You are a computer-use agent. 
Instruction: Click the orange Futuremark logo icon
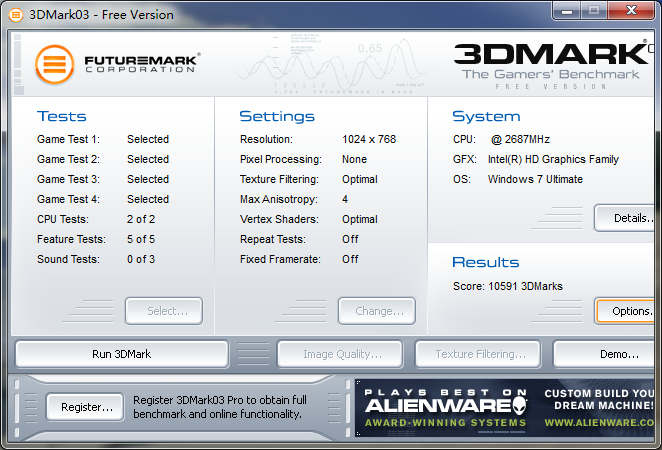tap(54, 65)
